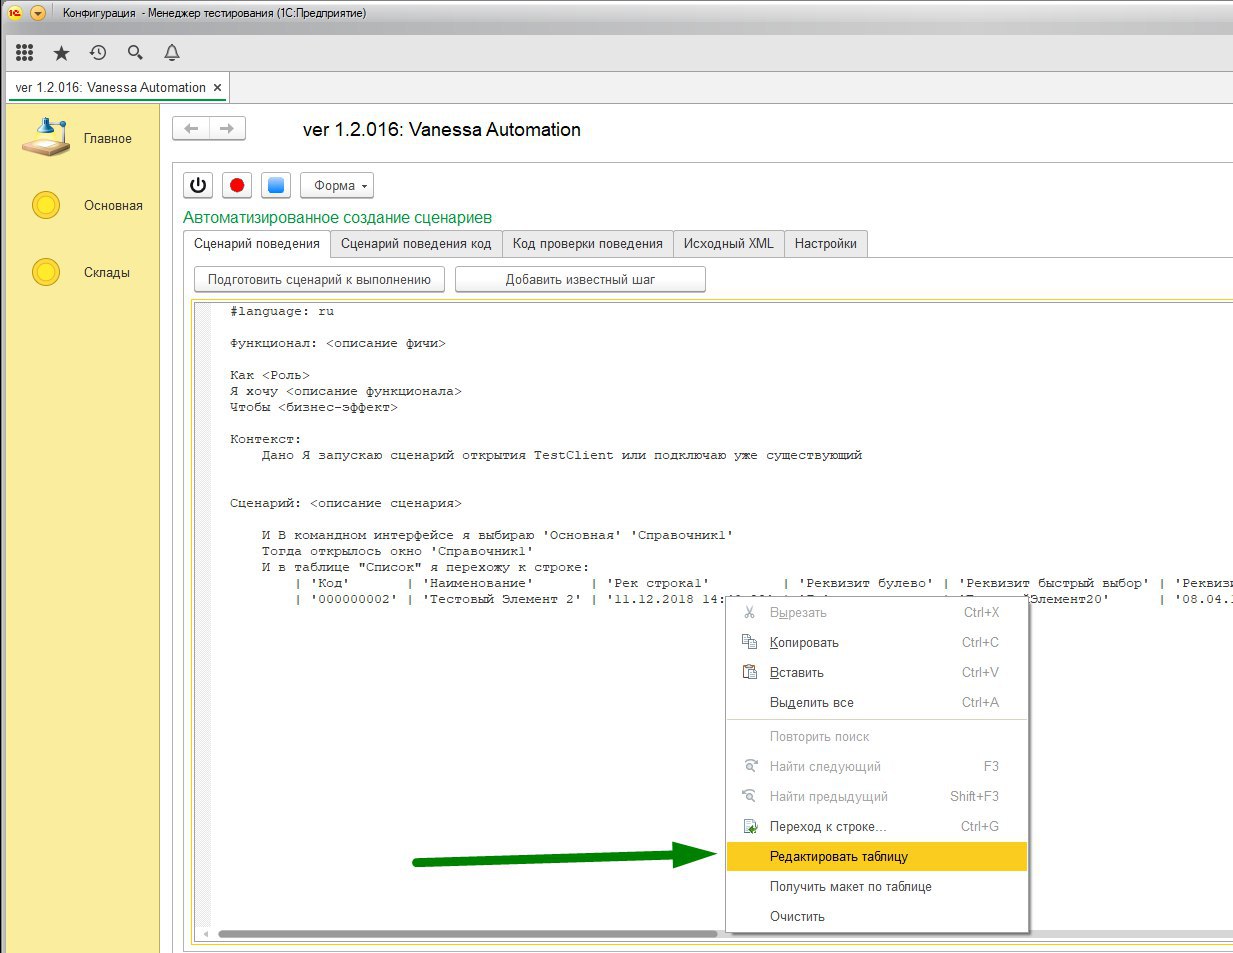Screen dimensions: 1233x953
Task: Choose Повторить поиск from context menu
Action: click(x=877, y=737)
